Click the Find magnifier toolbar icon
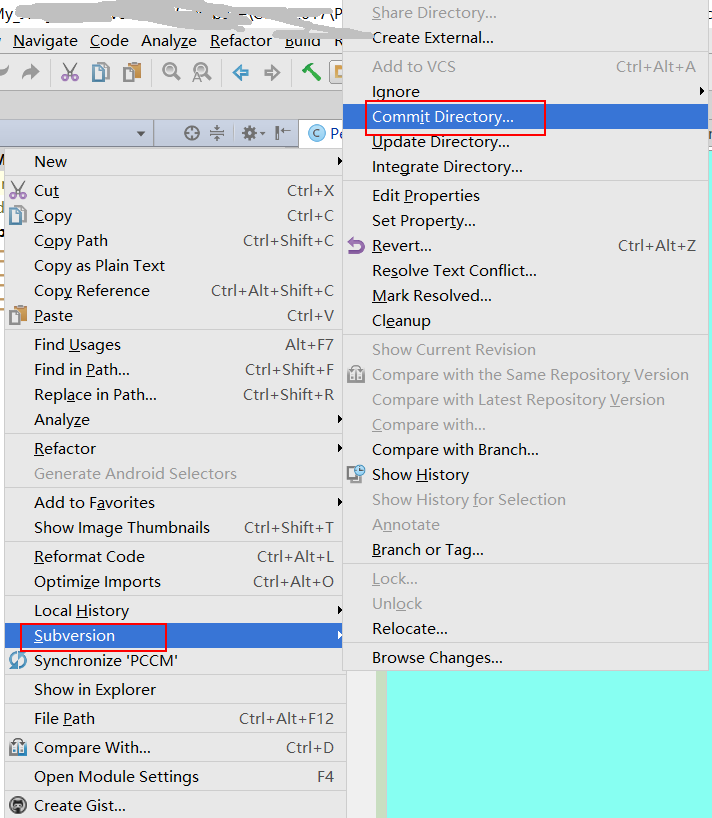Screen dimensions: 712x818 [x=171, y=71]
